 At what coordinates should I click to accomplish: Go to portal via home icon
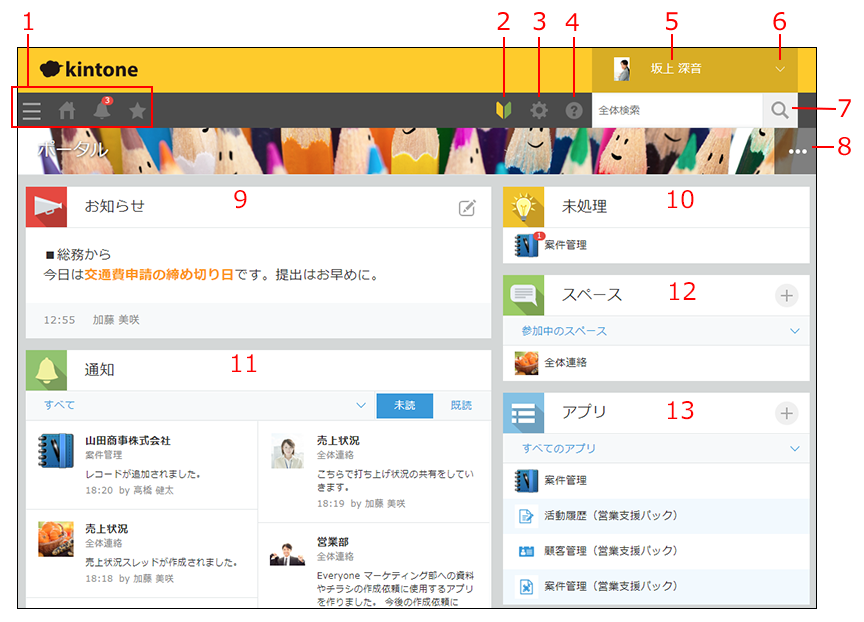(x=67, y=111)
